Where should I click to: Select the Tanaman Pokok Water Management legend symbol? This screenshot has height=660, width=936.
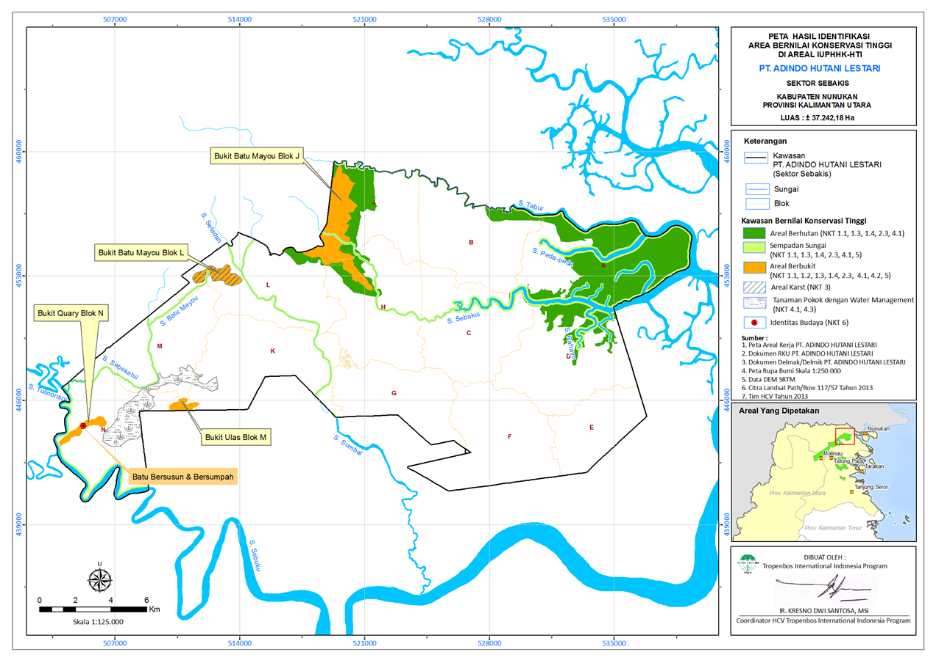pos(755,302)
